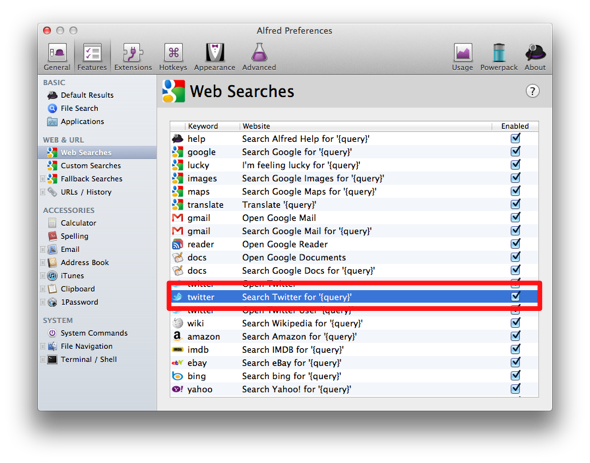Click the ebay row icon
The height and width of the screenshot is (463, 590).
(177, 363)
